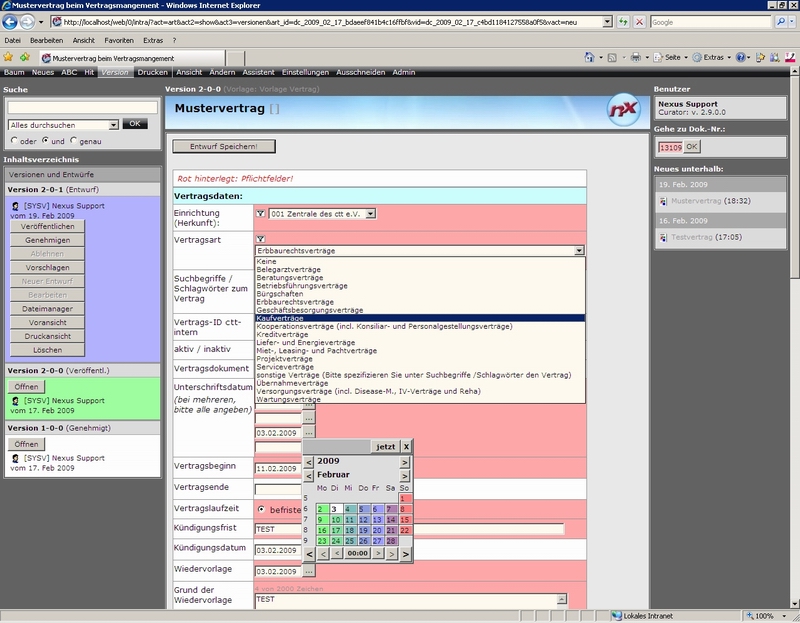Choose Kreditverträge in the Vertragsart list
Screen dimensions: 800x623
pyautogui.click(x=419, y=334)
